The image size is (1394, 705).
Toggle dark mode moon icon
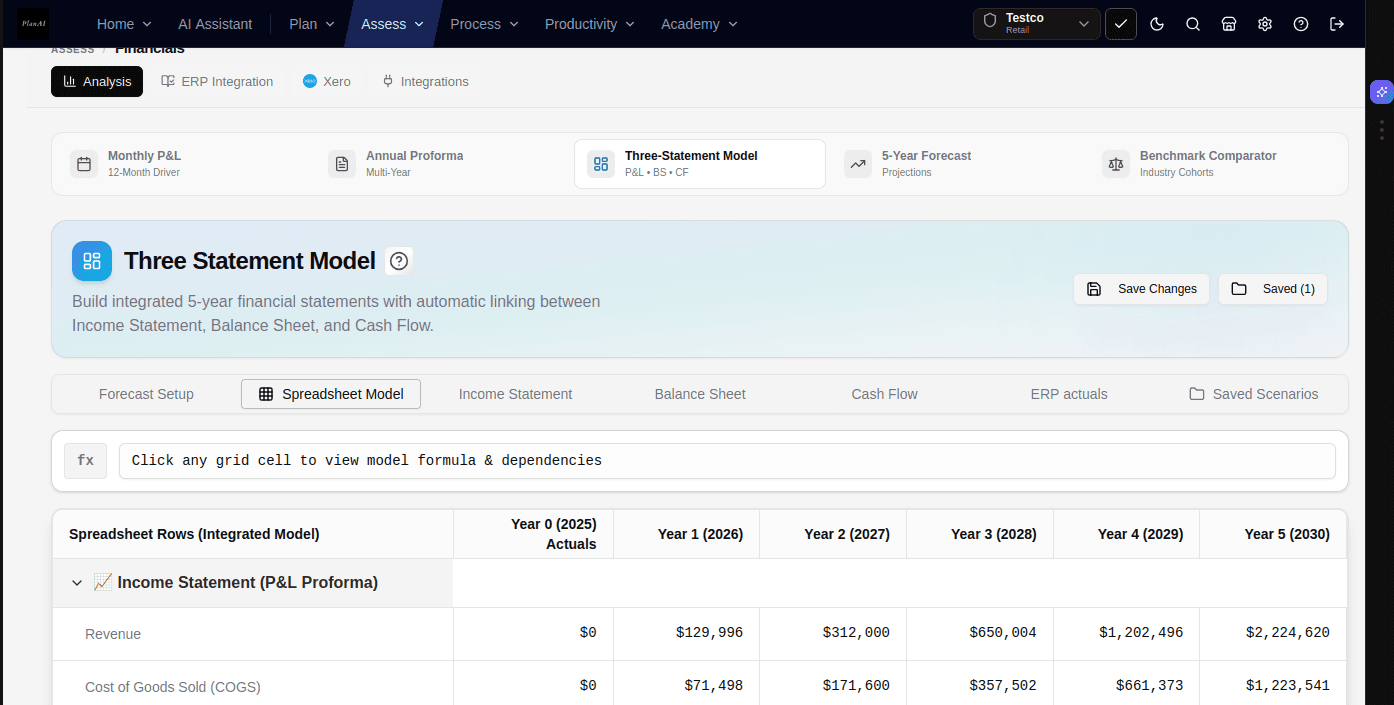tap(1157, 24)
